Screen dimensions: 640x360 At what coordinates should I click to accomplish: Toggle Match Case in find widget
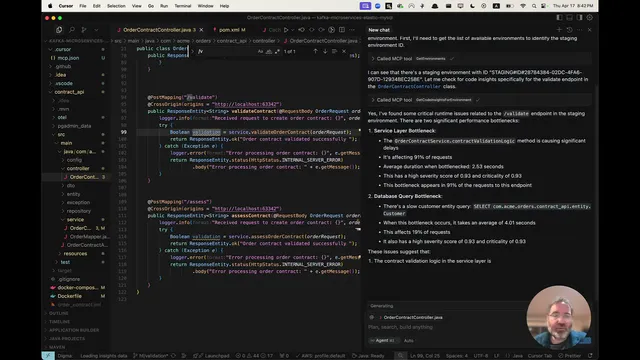tap(260, 51)
